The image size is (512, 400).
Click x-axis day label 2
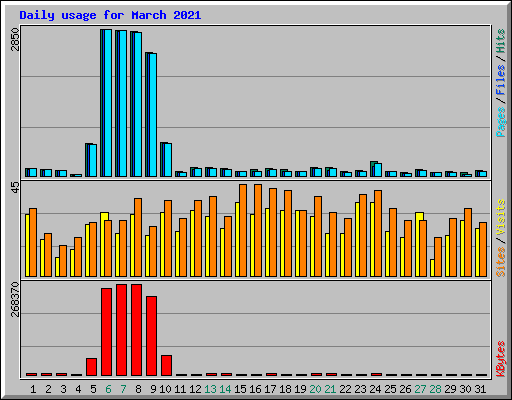click(48, 389)
